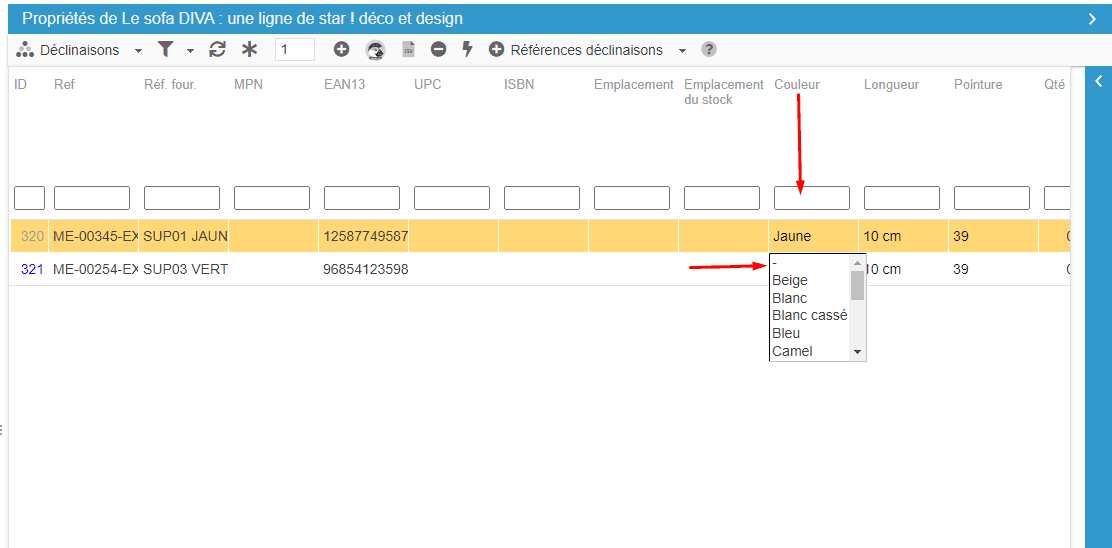Viewport: 1112px width, 548px height.
Task: Expand the panel with header chevron
Action: pyautogui.click(x=1092, y=19)
